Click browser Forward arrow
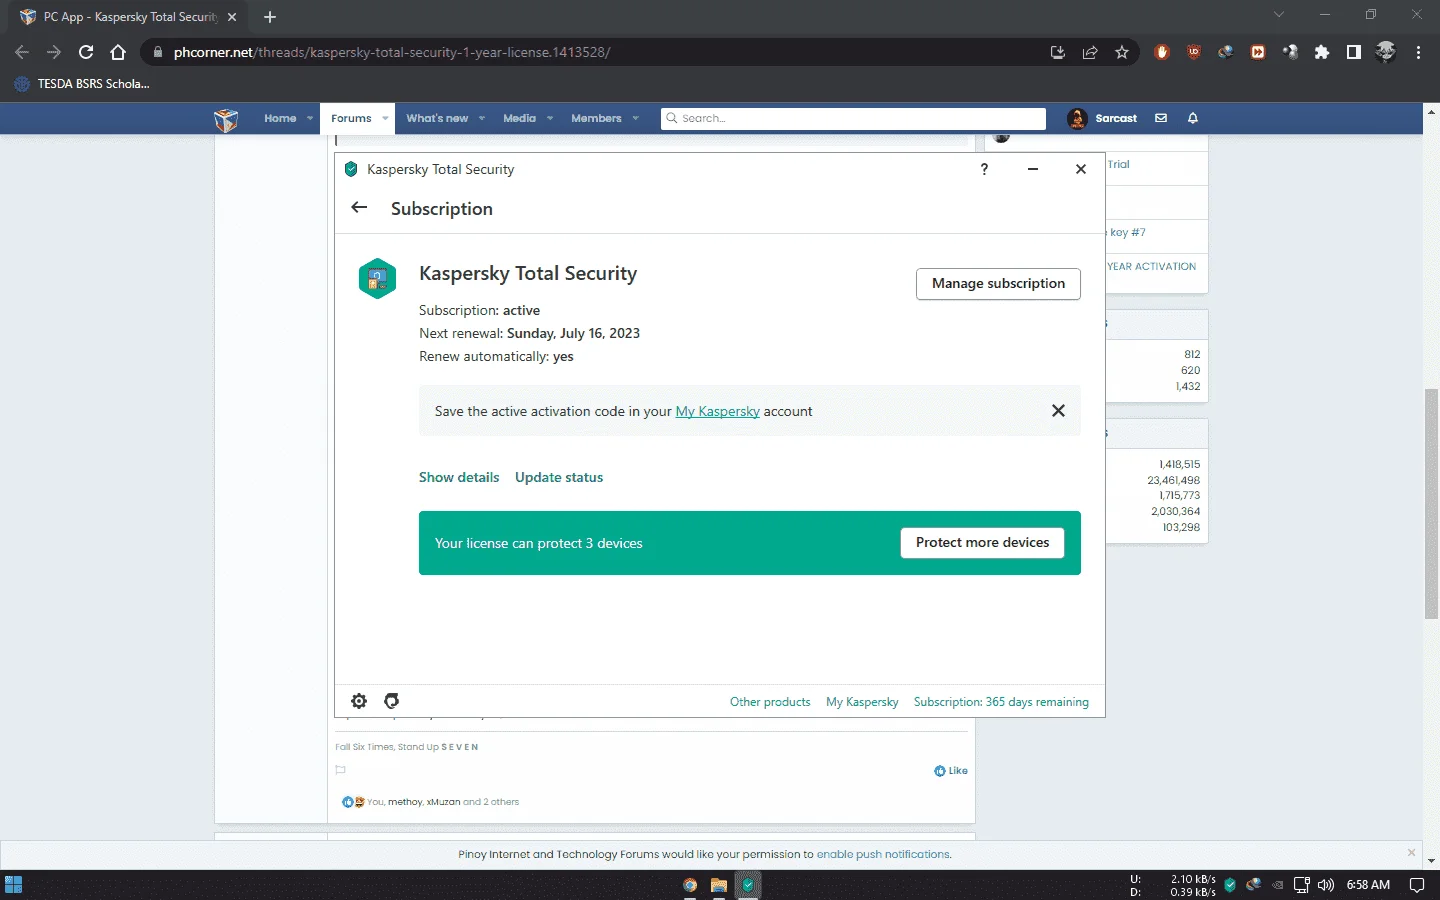Image resolution: width=1440 pixels, height=900 pixels. [x=54, y=52]
